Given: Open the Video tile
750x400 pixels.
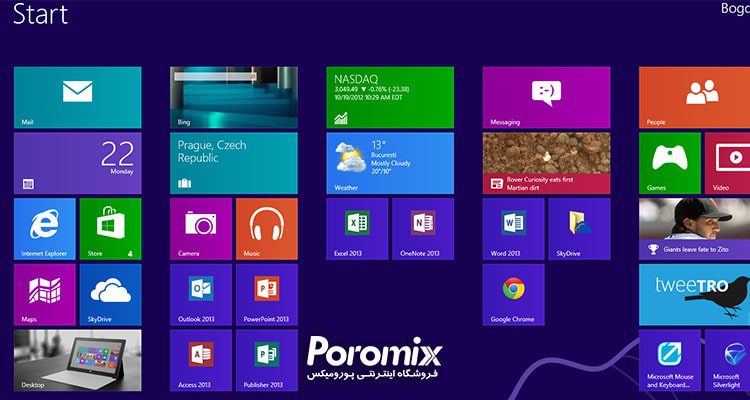Looking at the screenshot, I should (728, 163).
